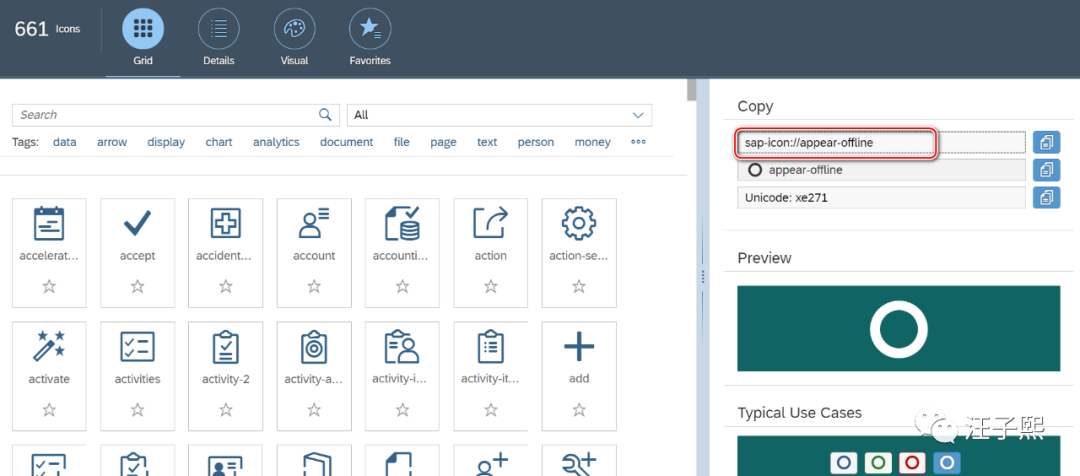
Task: Filter by the data tag
Action: pyautogui.click(x=65, y=142)
